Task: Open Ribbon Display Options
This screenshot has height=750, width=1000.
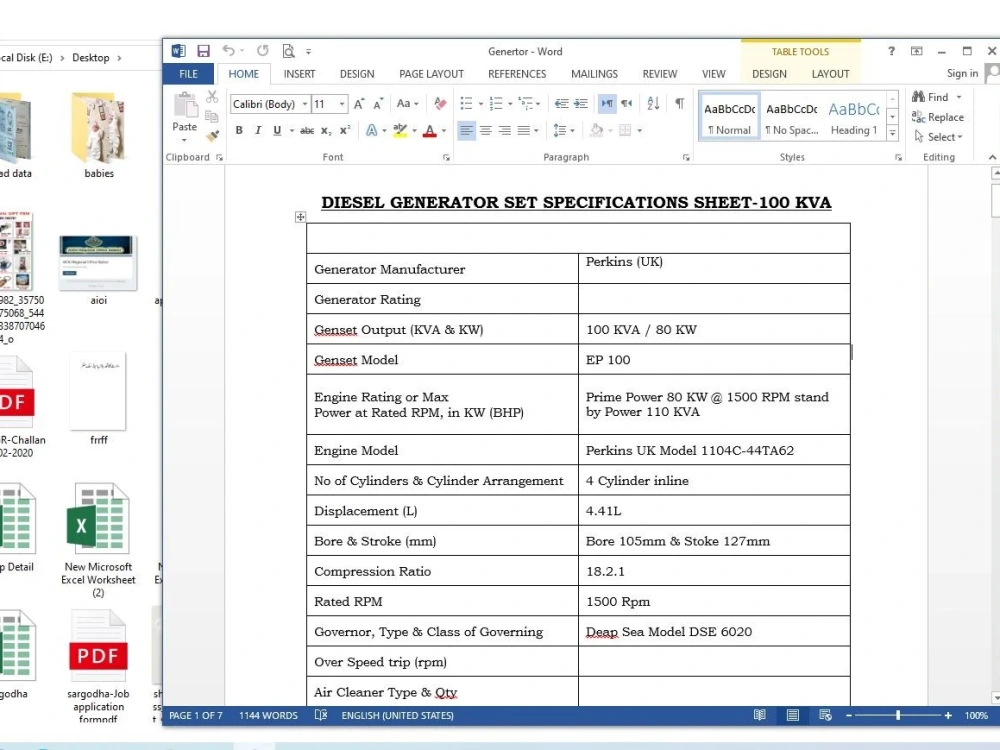Action: (x=916, y=51)
